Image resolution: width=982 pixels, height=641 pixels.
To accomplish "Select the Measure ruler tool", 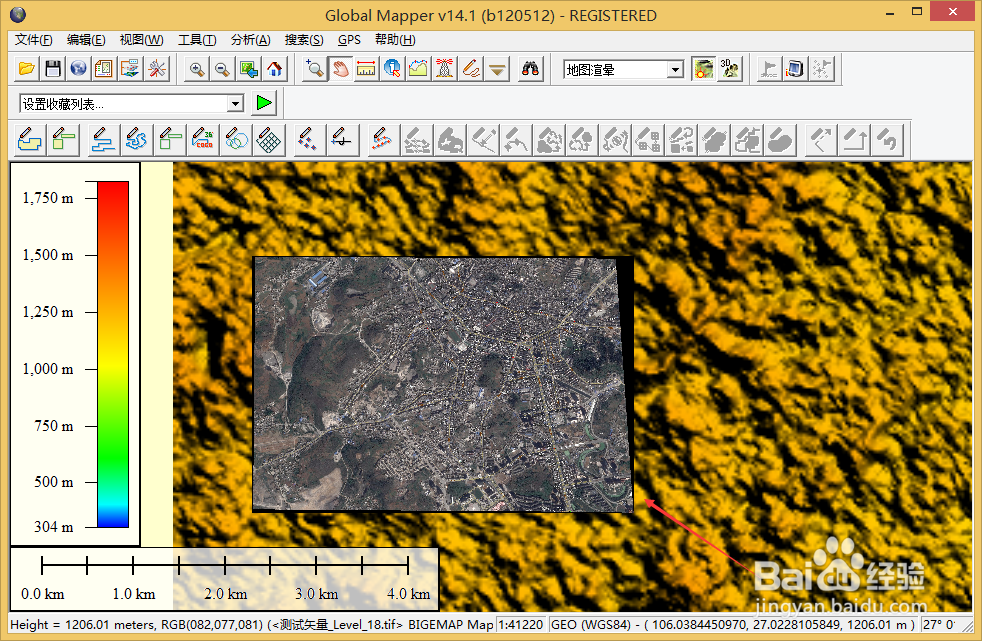I will 366,69.
